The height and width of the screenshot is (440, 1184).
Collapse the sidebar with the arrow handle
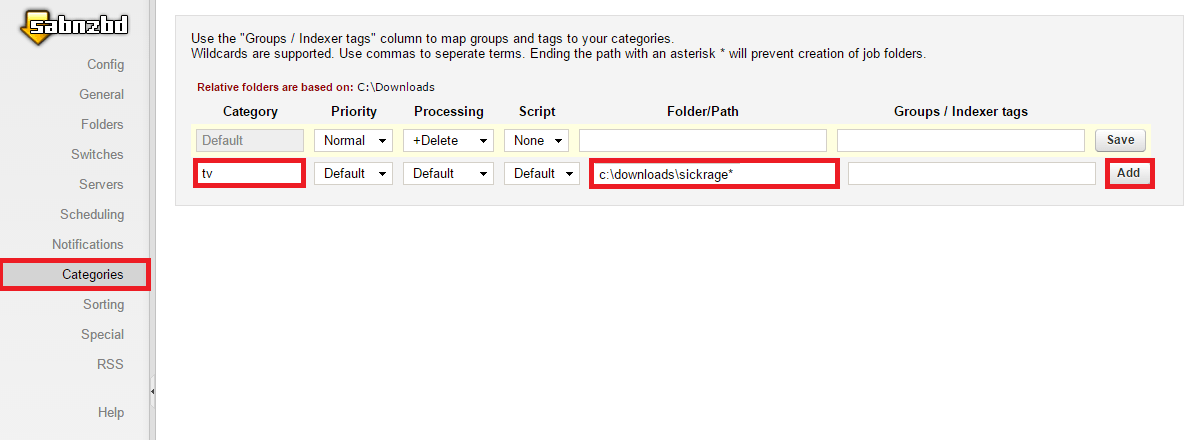(x=152, y=391)
